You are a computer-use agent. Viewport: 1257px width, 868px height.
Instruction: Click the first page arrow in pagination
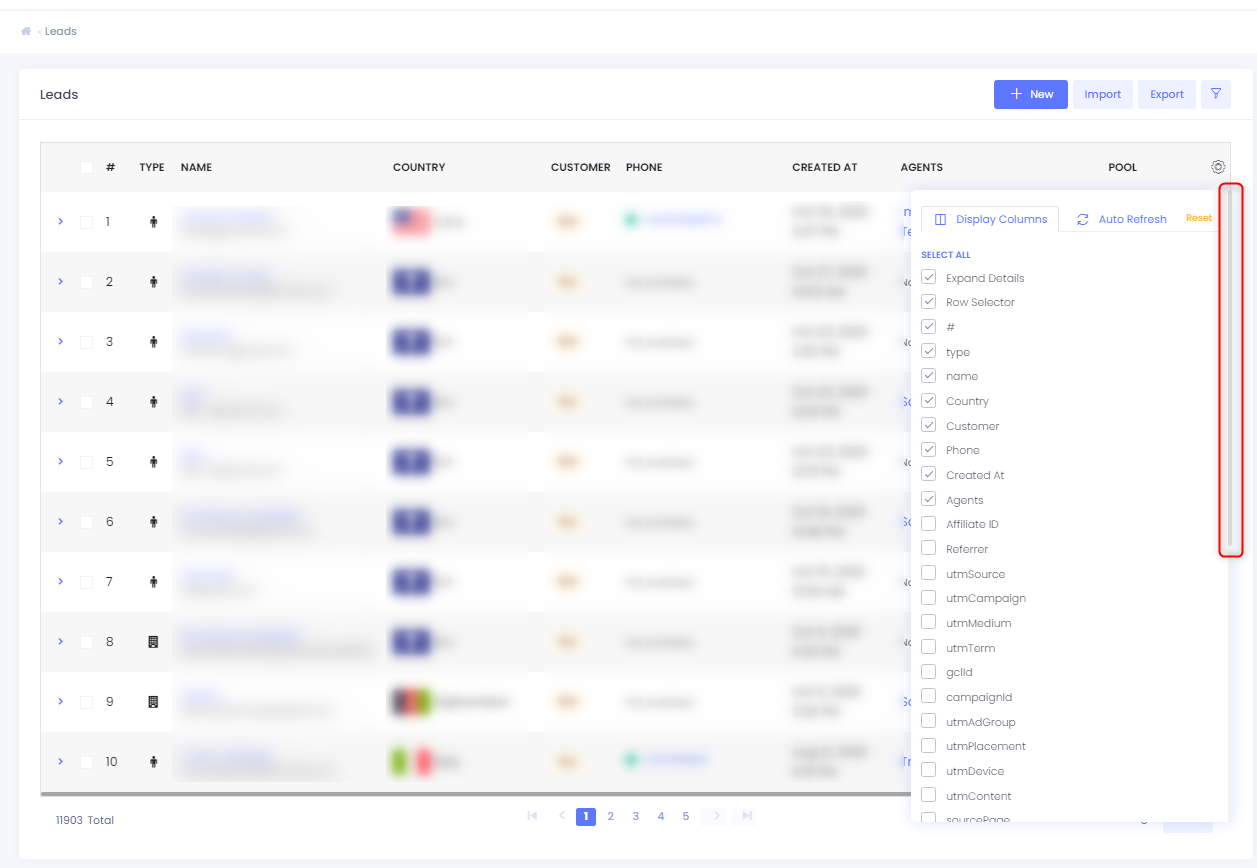532,816
